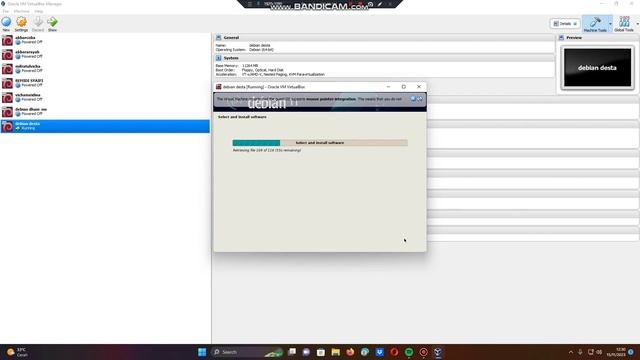
Task: Open the File menu
Action: click(6, 11)
